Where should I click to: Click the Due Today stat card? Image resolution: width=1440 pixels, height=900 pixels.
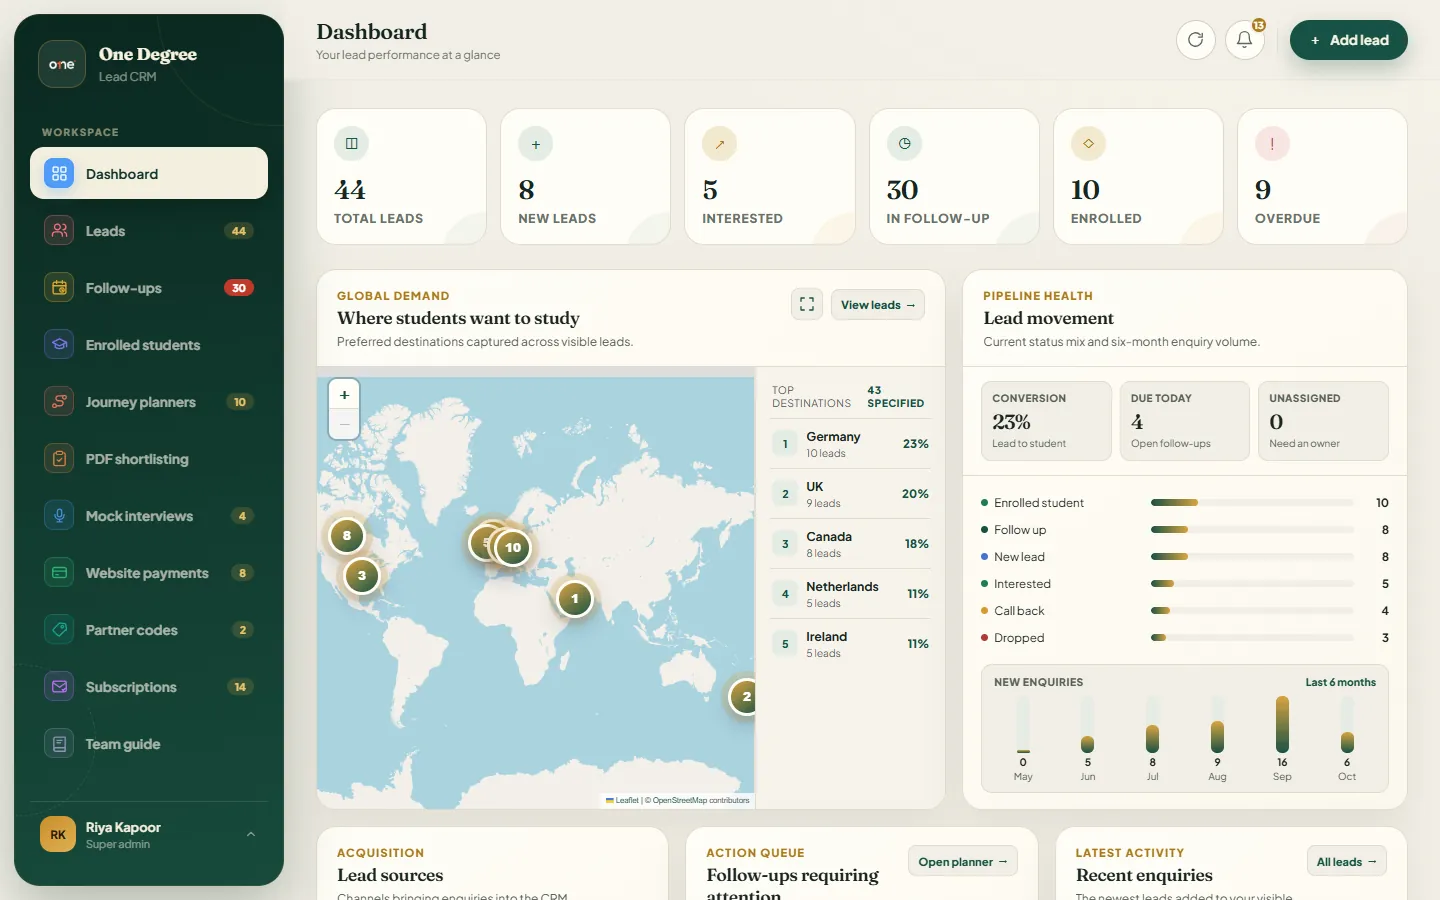[x=1184, y=421]
